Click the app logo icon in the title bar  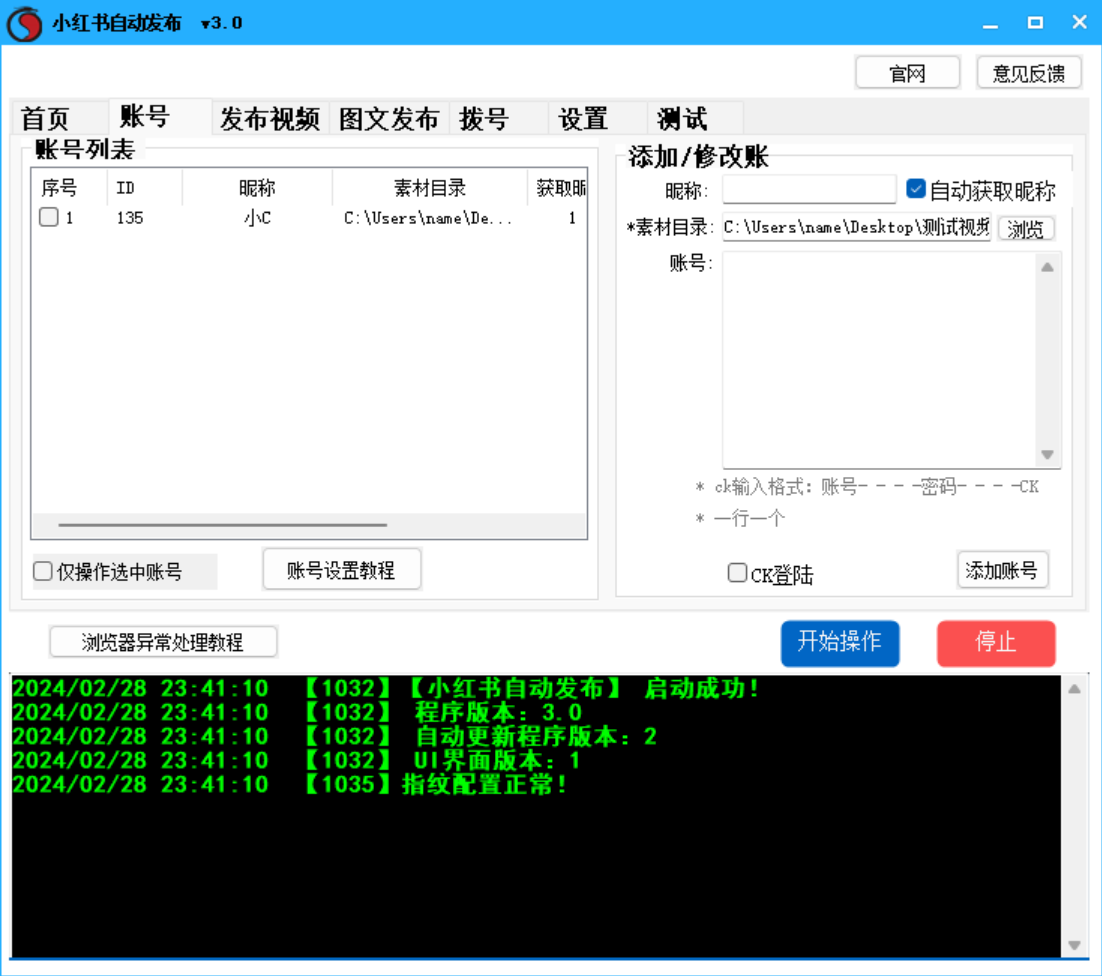coord(24,23)
